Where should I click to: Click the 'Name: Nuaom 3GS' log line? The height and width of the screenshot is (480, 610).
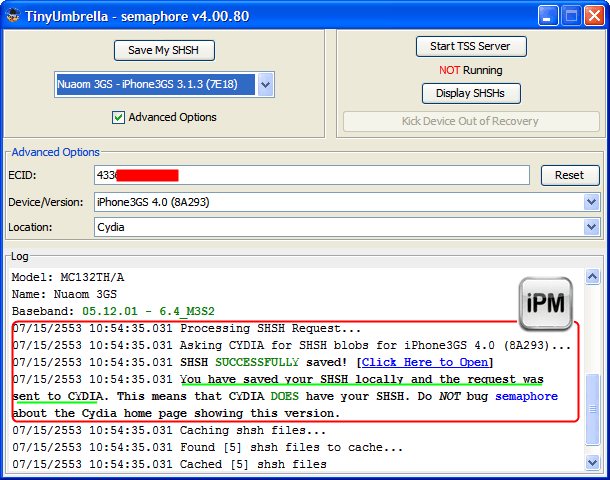[64, 294]
